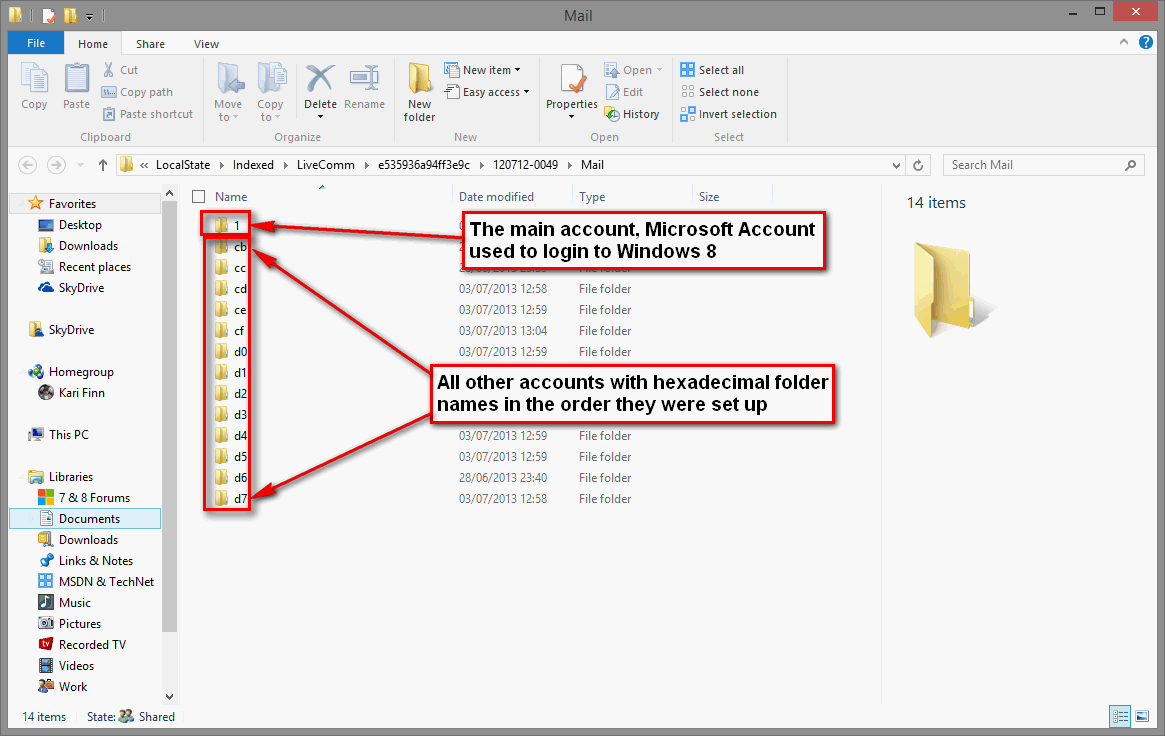Select the folder named cd
Screen dimensions: 1165x736
(231, 289)
